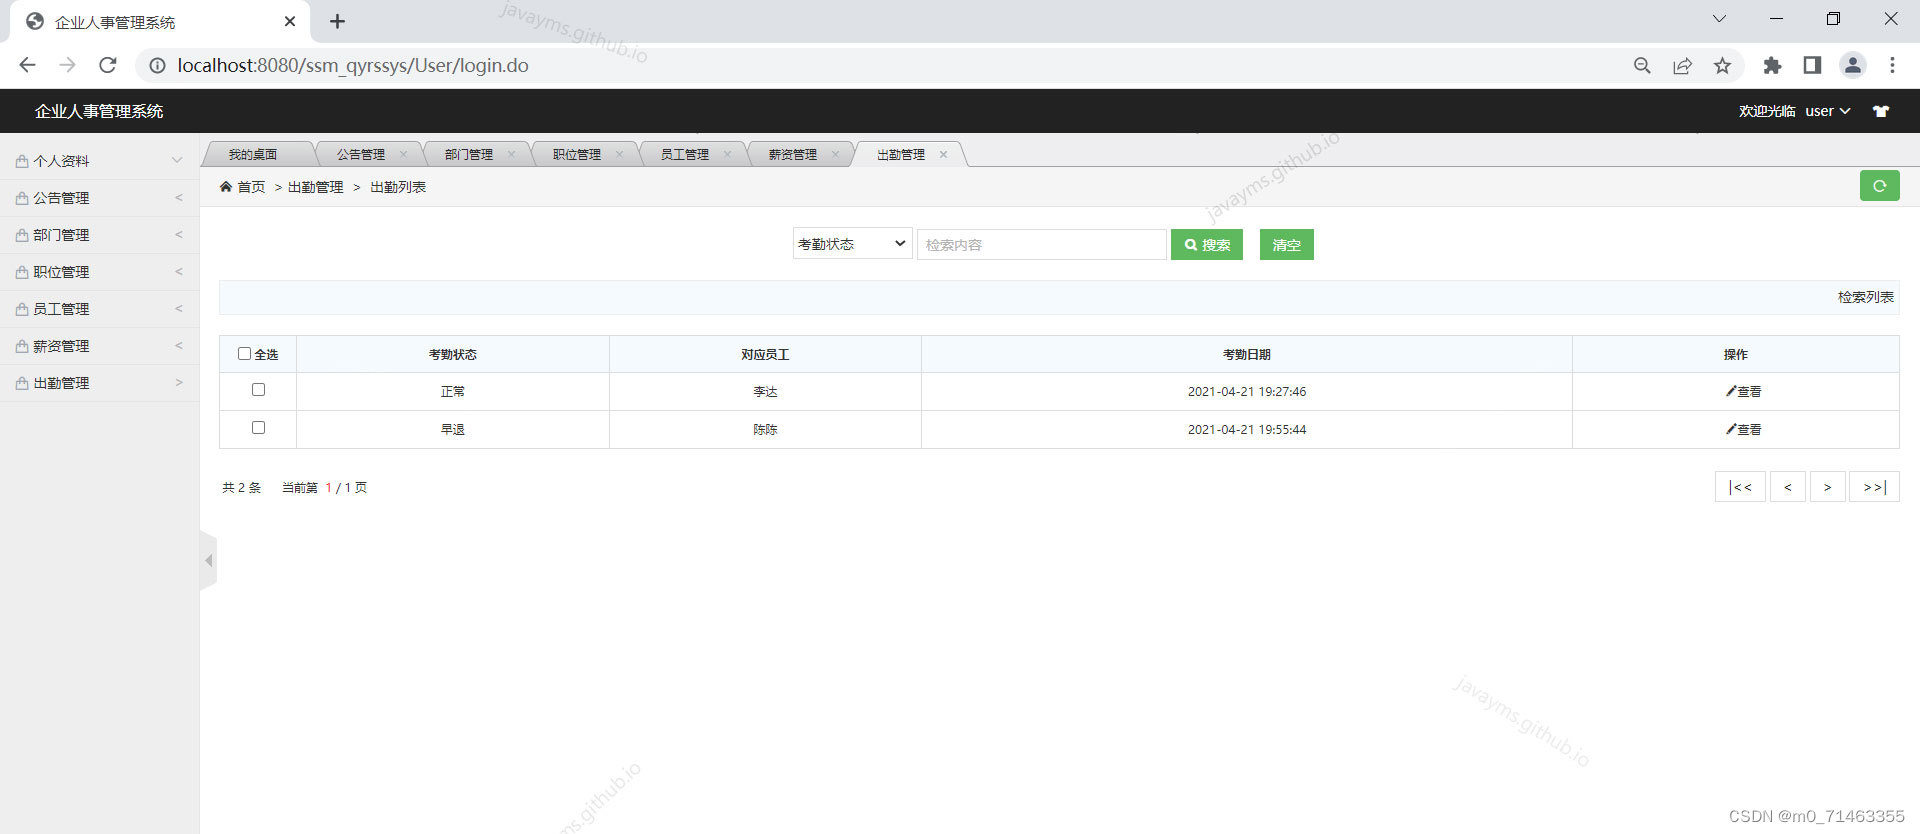The image size is (1920, 834).
Task: Click the lock icon beside 公告管理
Action: pyautogui.click(x=22, y=198)
